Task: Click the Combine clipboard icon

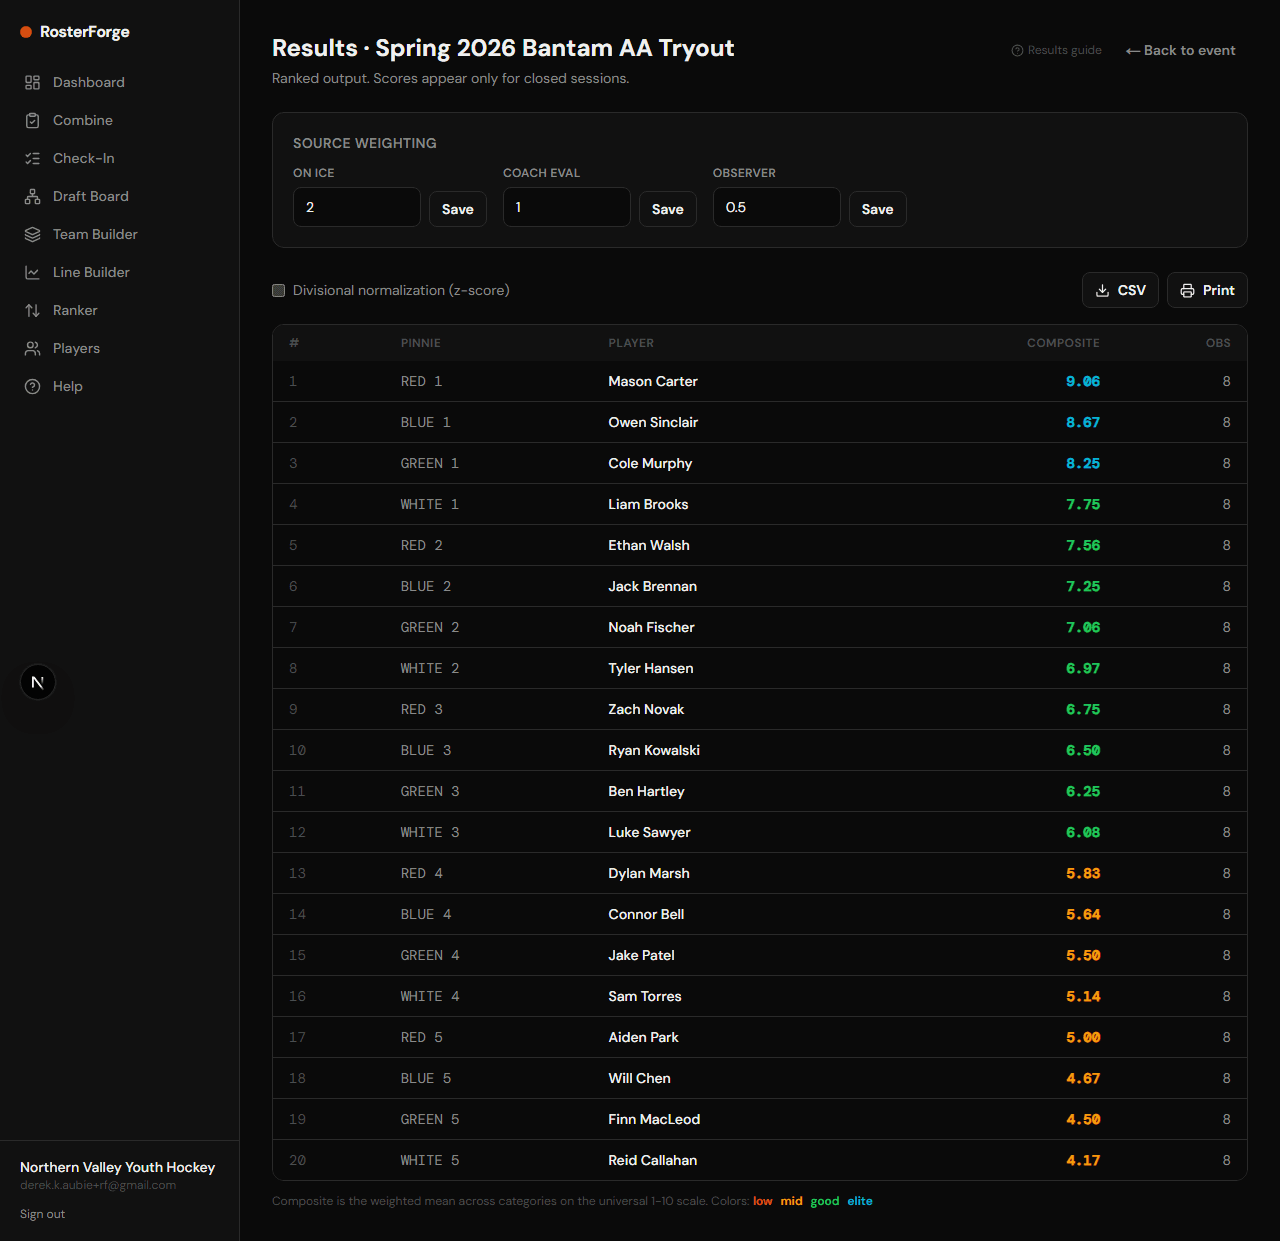Action: coord(32,120)
